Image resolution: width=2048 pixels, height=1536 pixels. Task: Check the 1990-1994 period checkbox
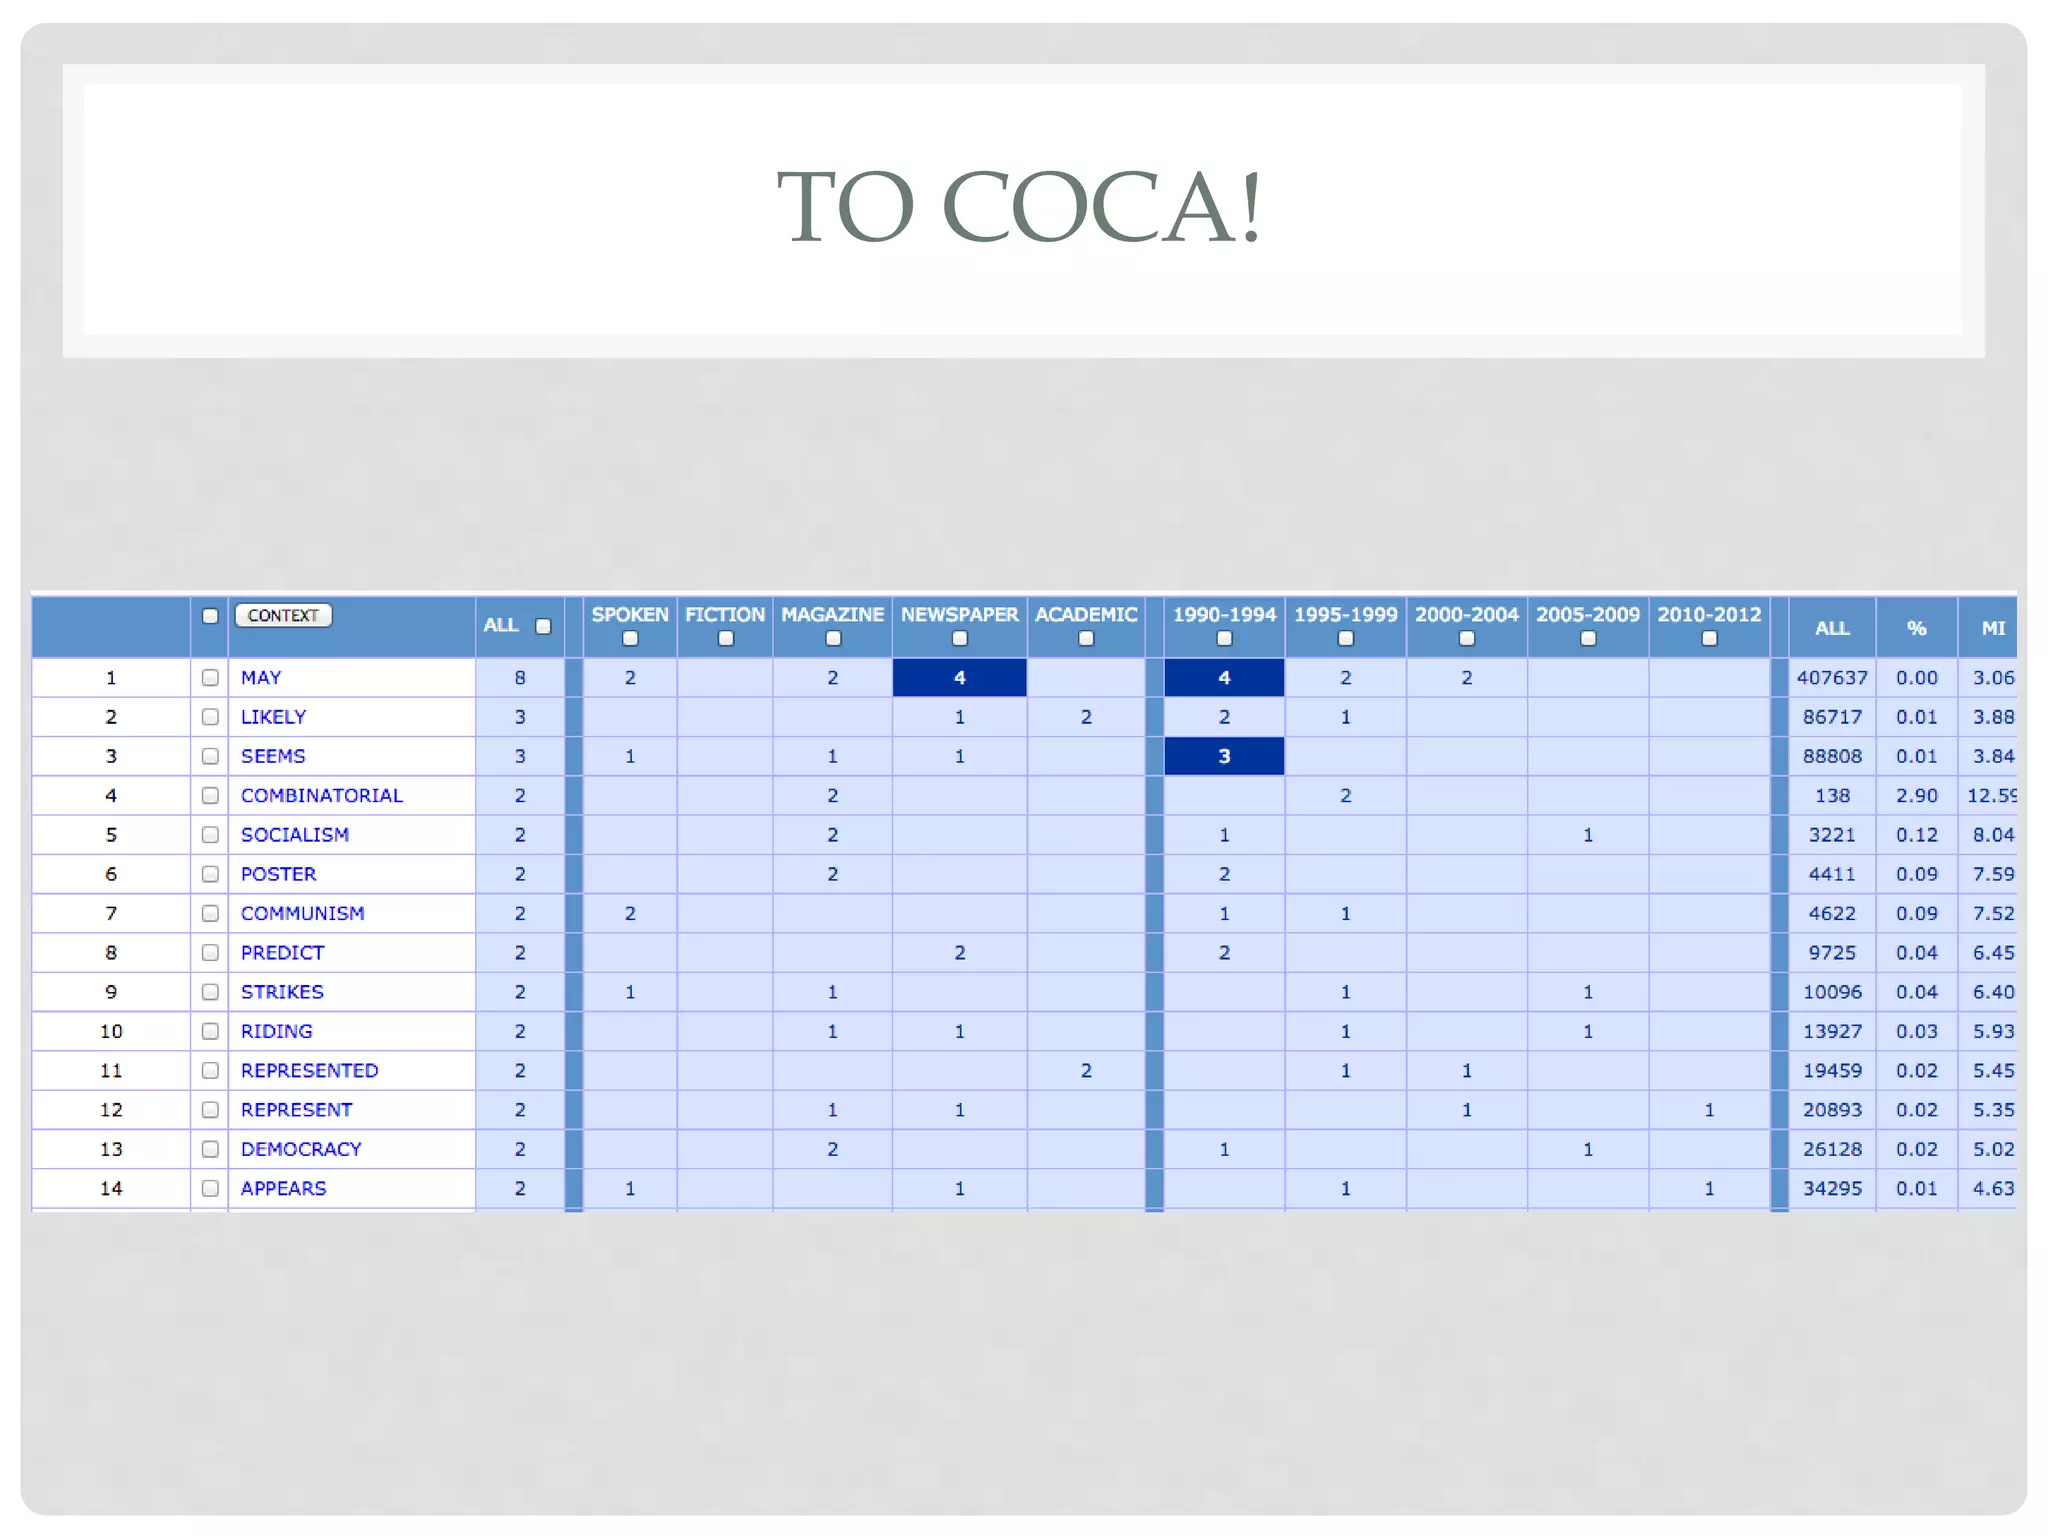tap(1224, 639)
